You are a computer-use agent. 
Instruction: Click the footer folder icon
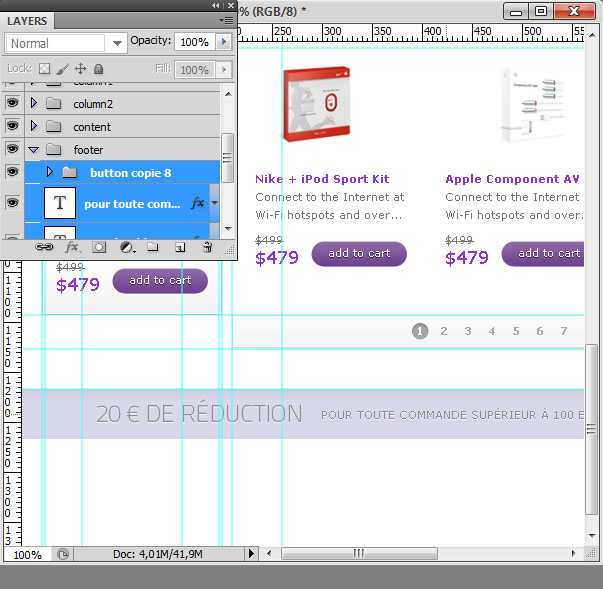click(x=53, y=150)
